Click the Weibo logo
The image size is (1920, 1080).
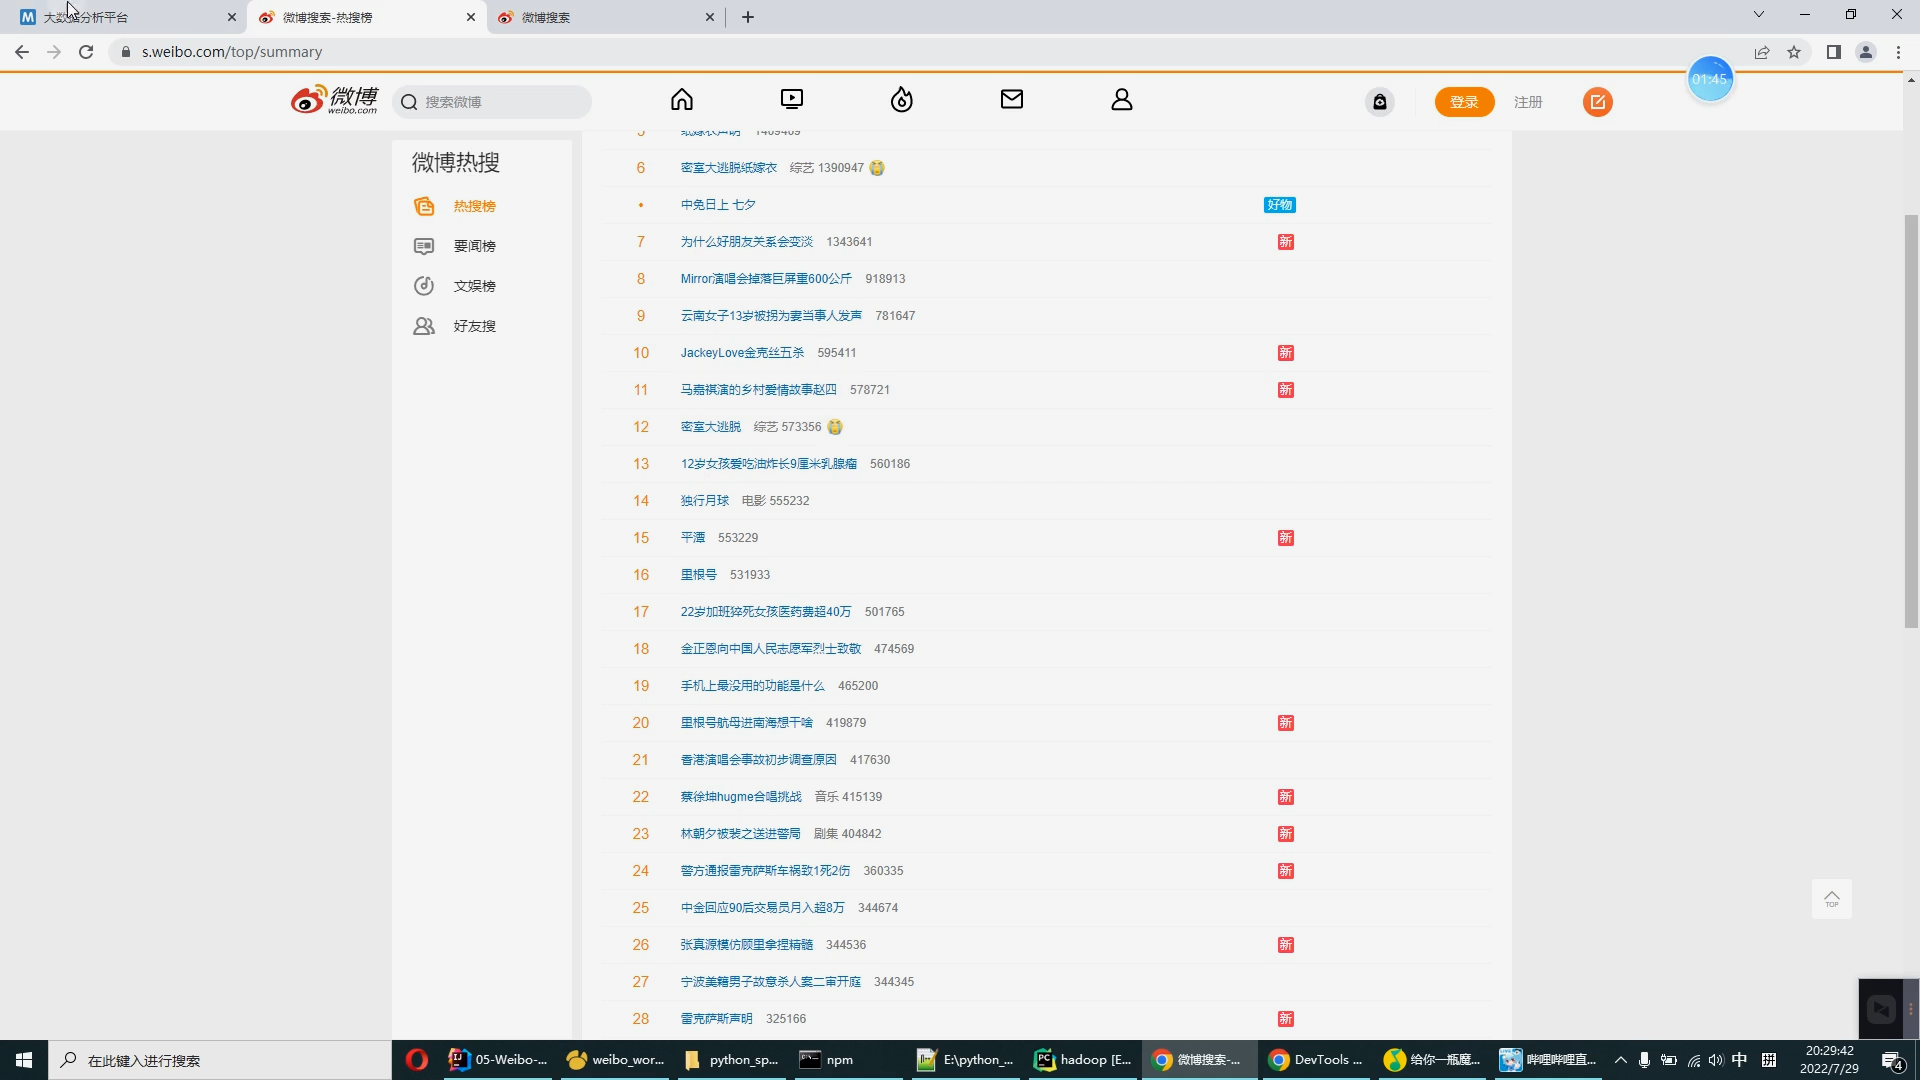coord(335,100)
